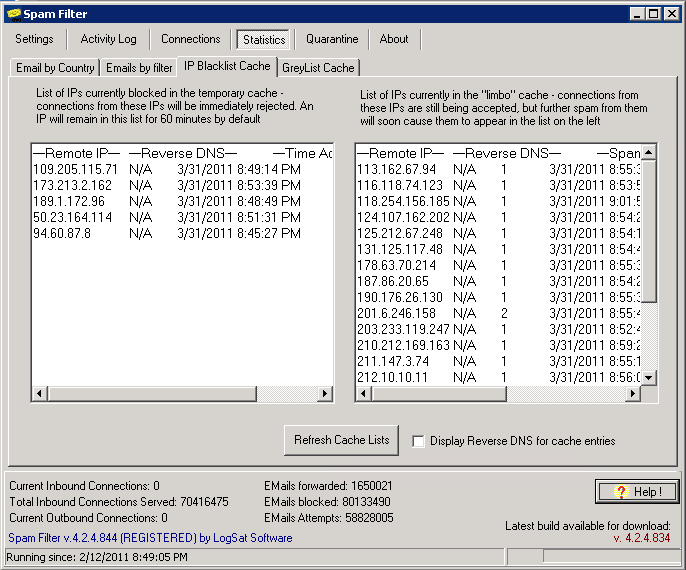Click the Spam Filter title bar icon
Screen dimensions: 686x570
coord(14,13)
